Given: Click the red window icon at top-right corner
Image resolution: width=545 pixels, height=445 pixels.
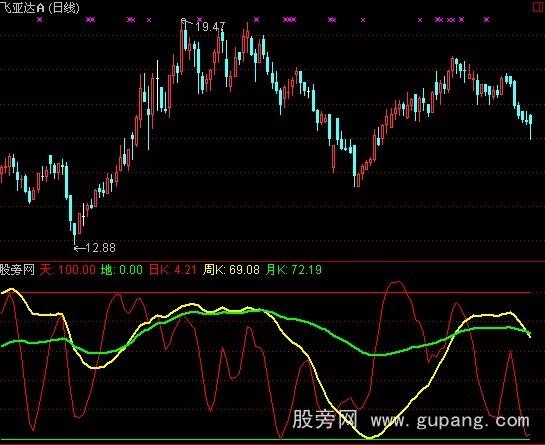Looking at the screenshot, I should pyautogui.click(x=539, y=7).
